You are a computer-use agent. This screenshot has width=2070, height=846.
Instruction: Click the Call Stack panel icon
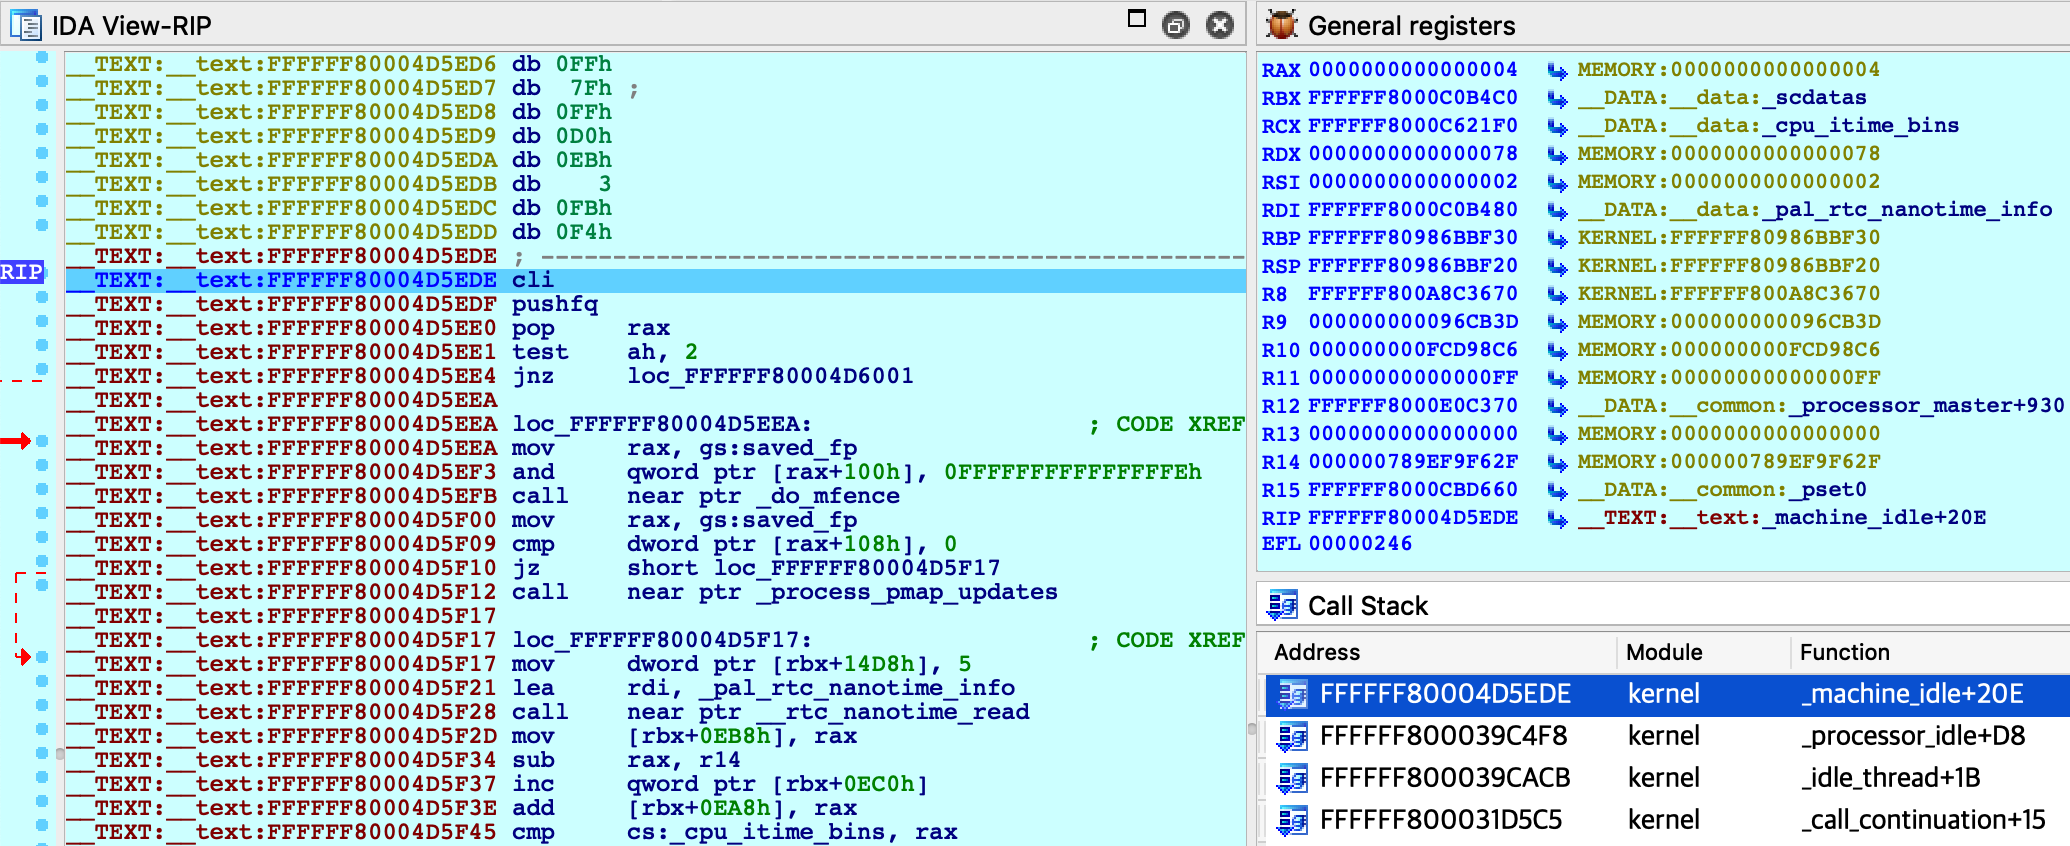point(1281,605)
